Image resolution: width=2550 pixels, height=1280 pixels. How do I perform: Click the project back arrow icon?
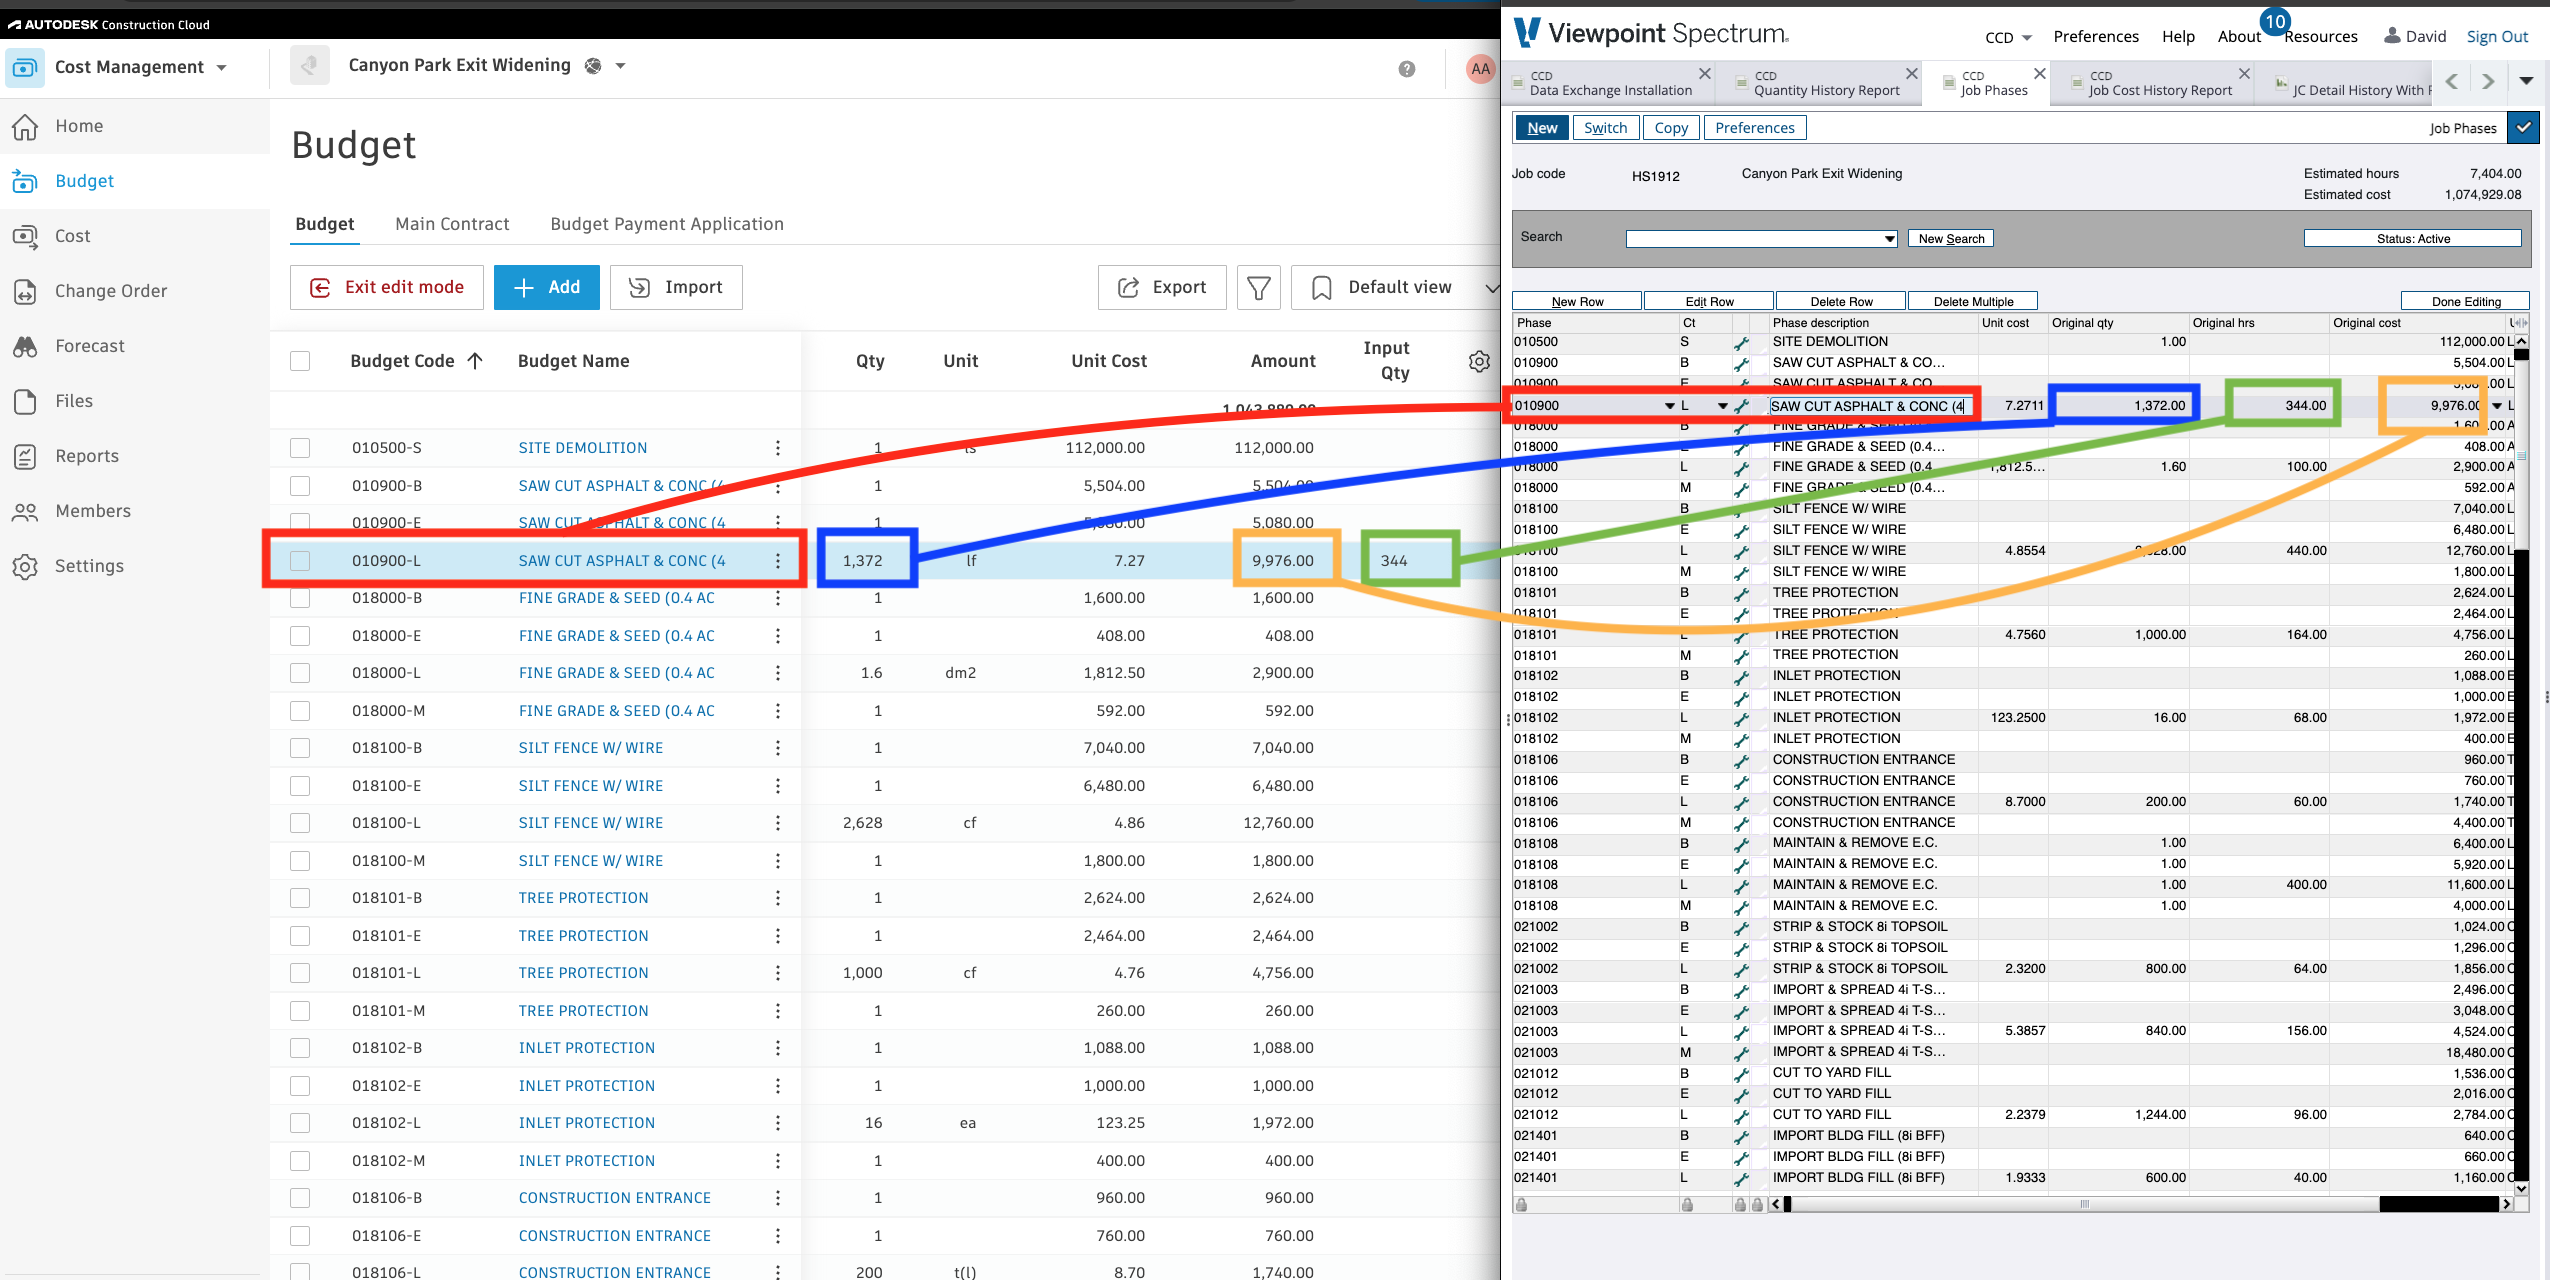tap(310, 66)
